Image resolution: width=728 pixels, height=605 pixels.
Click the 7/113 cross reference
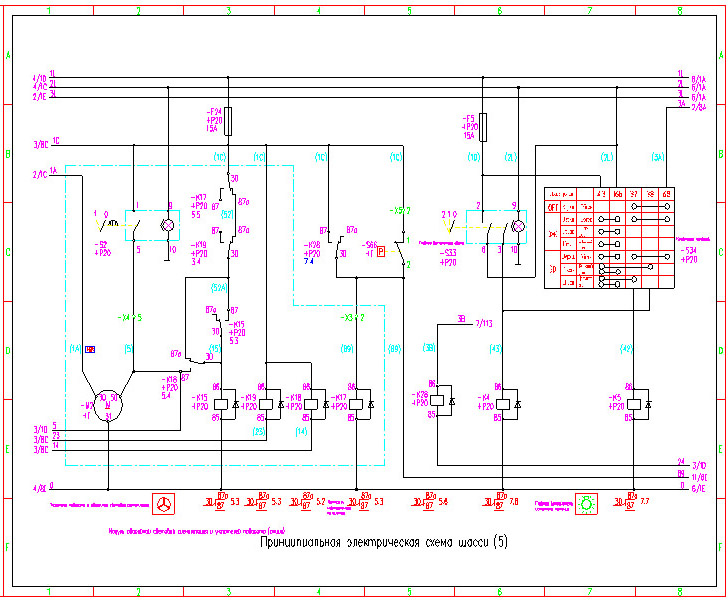coord(484,323)
